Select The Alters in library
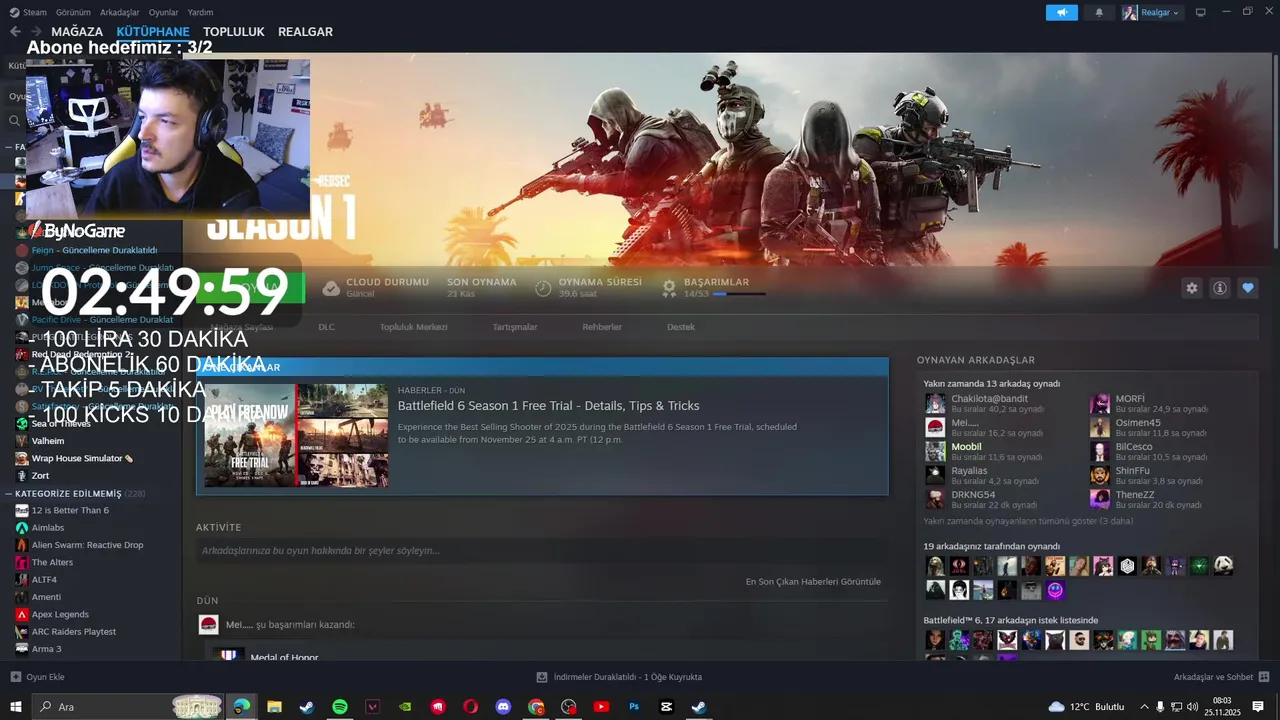 [52, 562]
